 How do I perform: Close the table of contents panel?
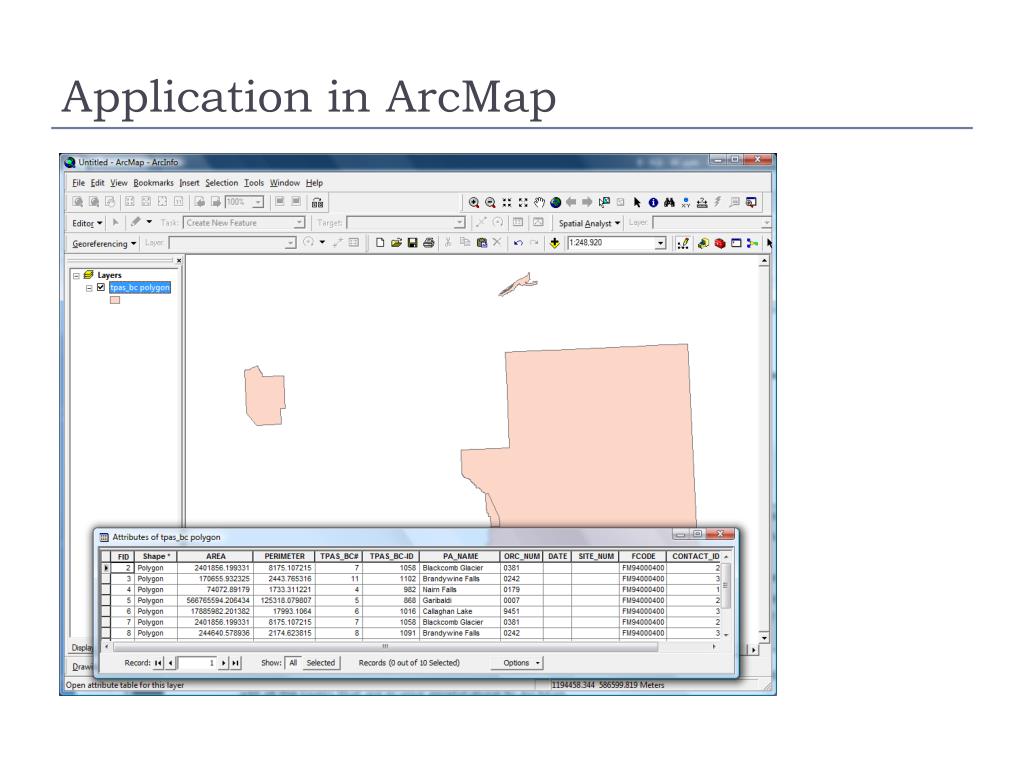[179, 260]
